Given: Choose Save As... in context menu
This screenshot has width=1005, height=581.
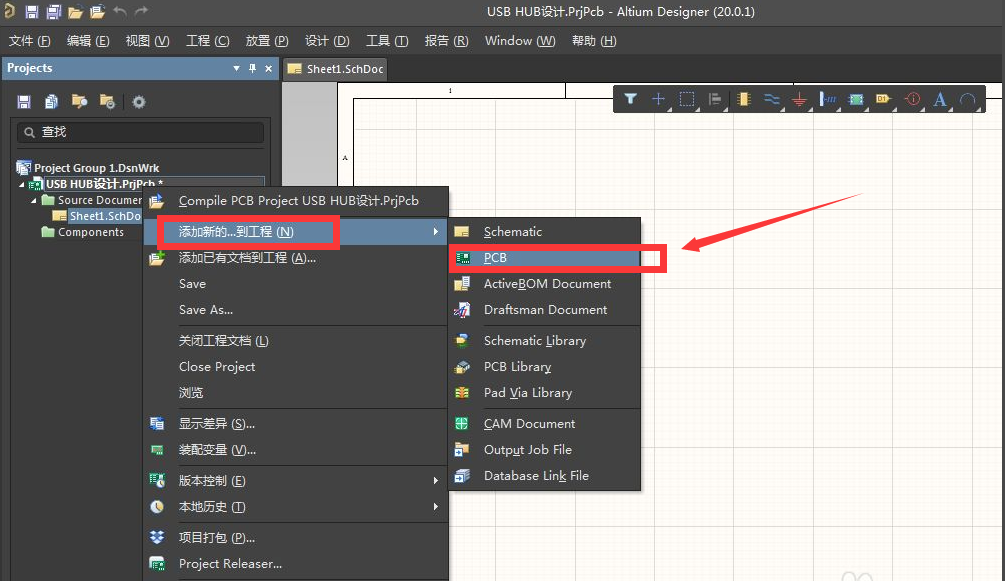Looking at the screenshot, I should pyautogui.click(x=296, y=310).
